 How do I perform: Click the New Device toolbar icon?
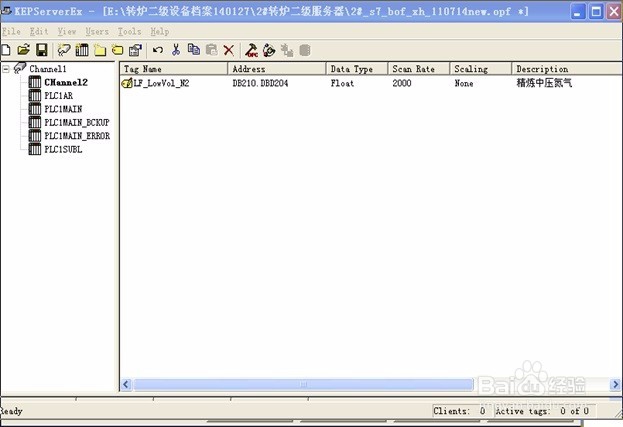tap(82, 50)
